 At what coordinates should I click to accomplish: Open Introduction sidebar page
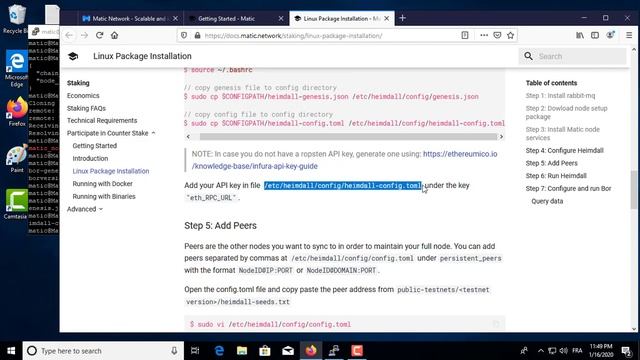[x=90, y=158]
